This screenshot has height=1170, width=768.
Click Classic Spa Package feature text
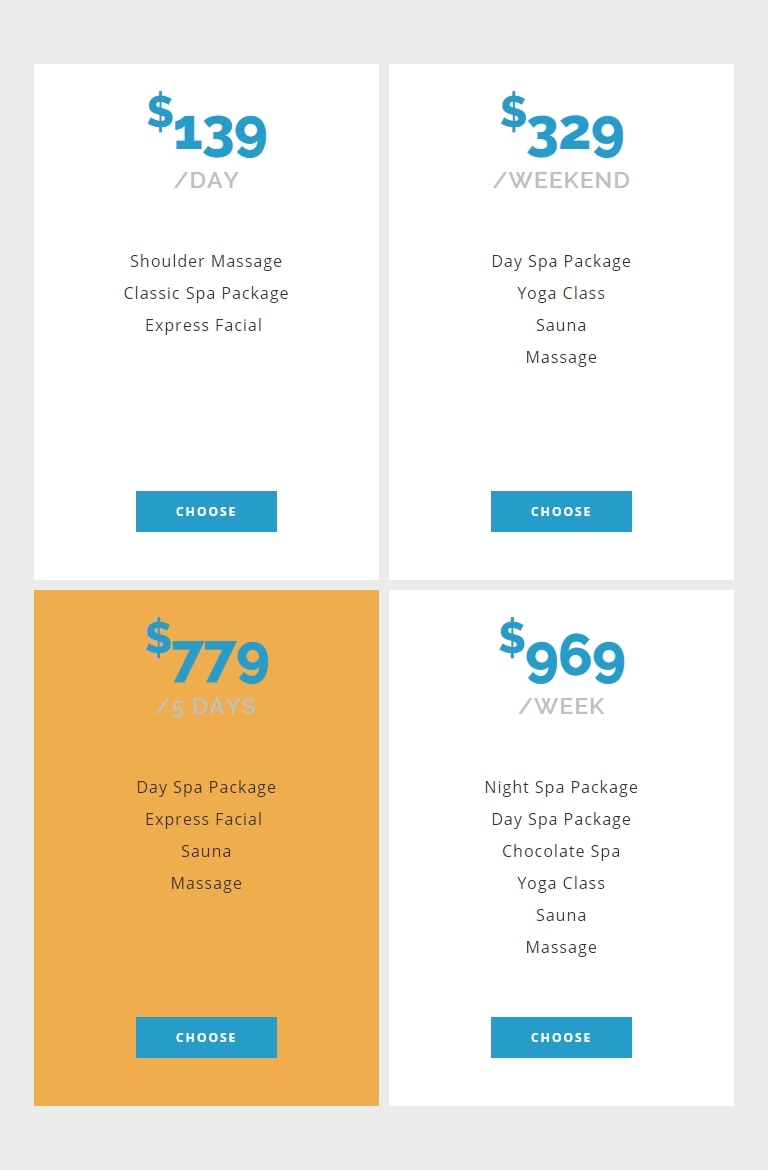click(x=206, y=293)
